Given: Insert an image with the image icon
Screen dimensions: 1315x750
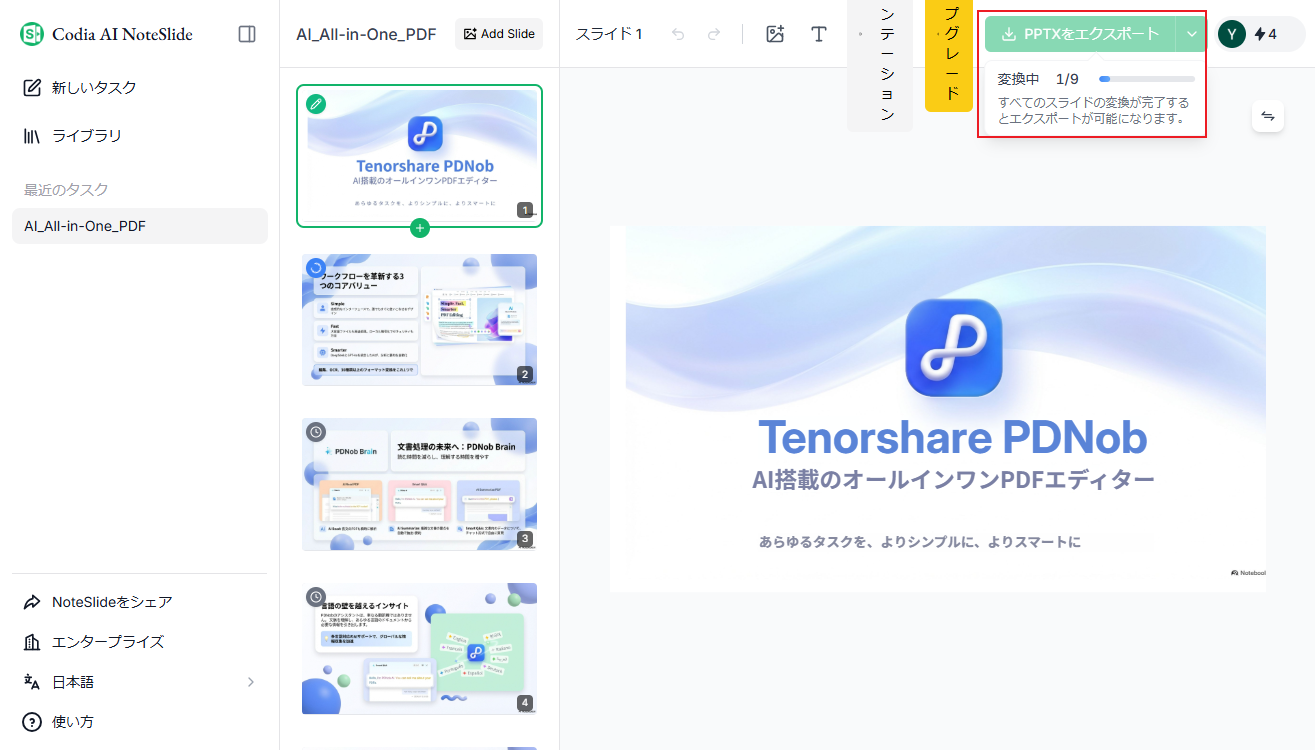Looking at the screenshot, I should [x=775, y=34].
